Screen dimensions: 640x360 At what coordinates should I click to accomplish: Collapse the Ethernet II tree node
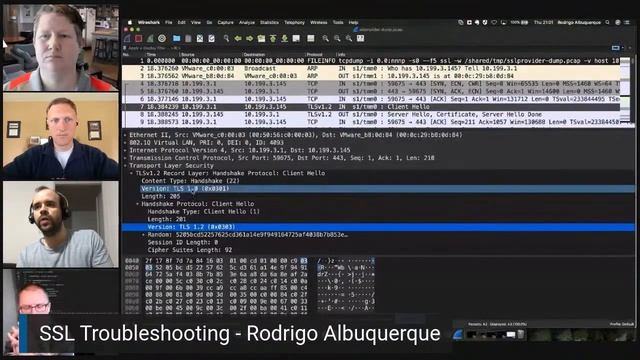pos(125,135)
